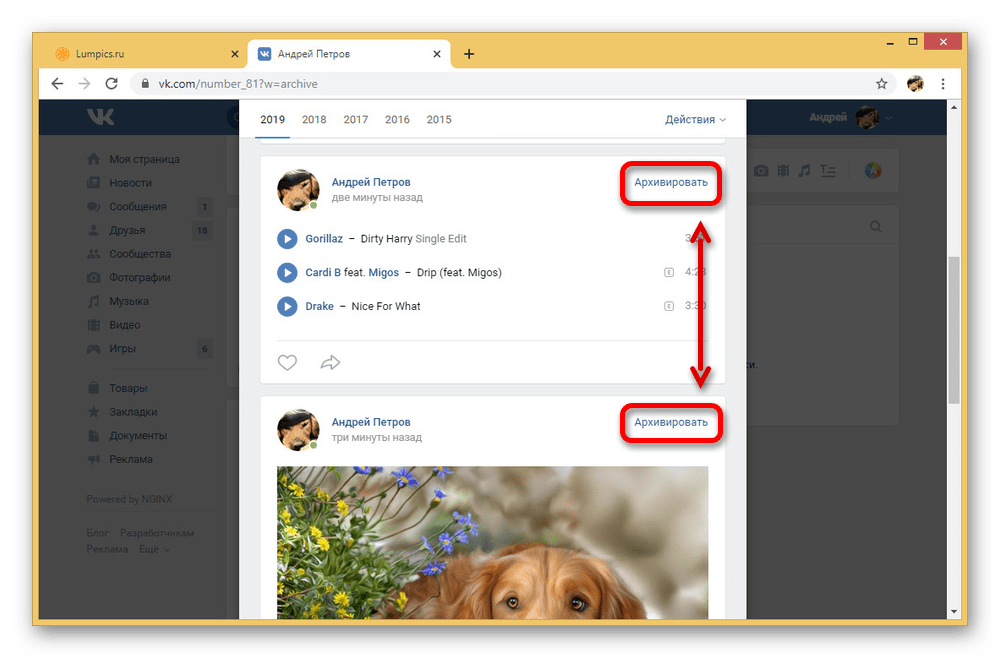Select the 2016 archive tab

(x=397, y=120)
